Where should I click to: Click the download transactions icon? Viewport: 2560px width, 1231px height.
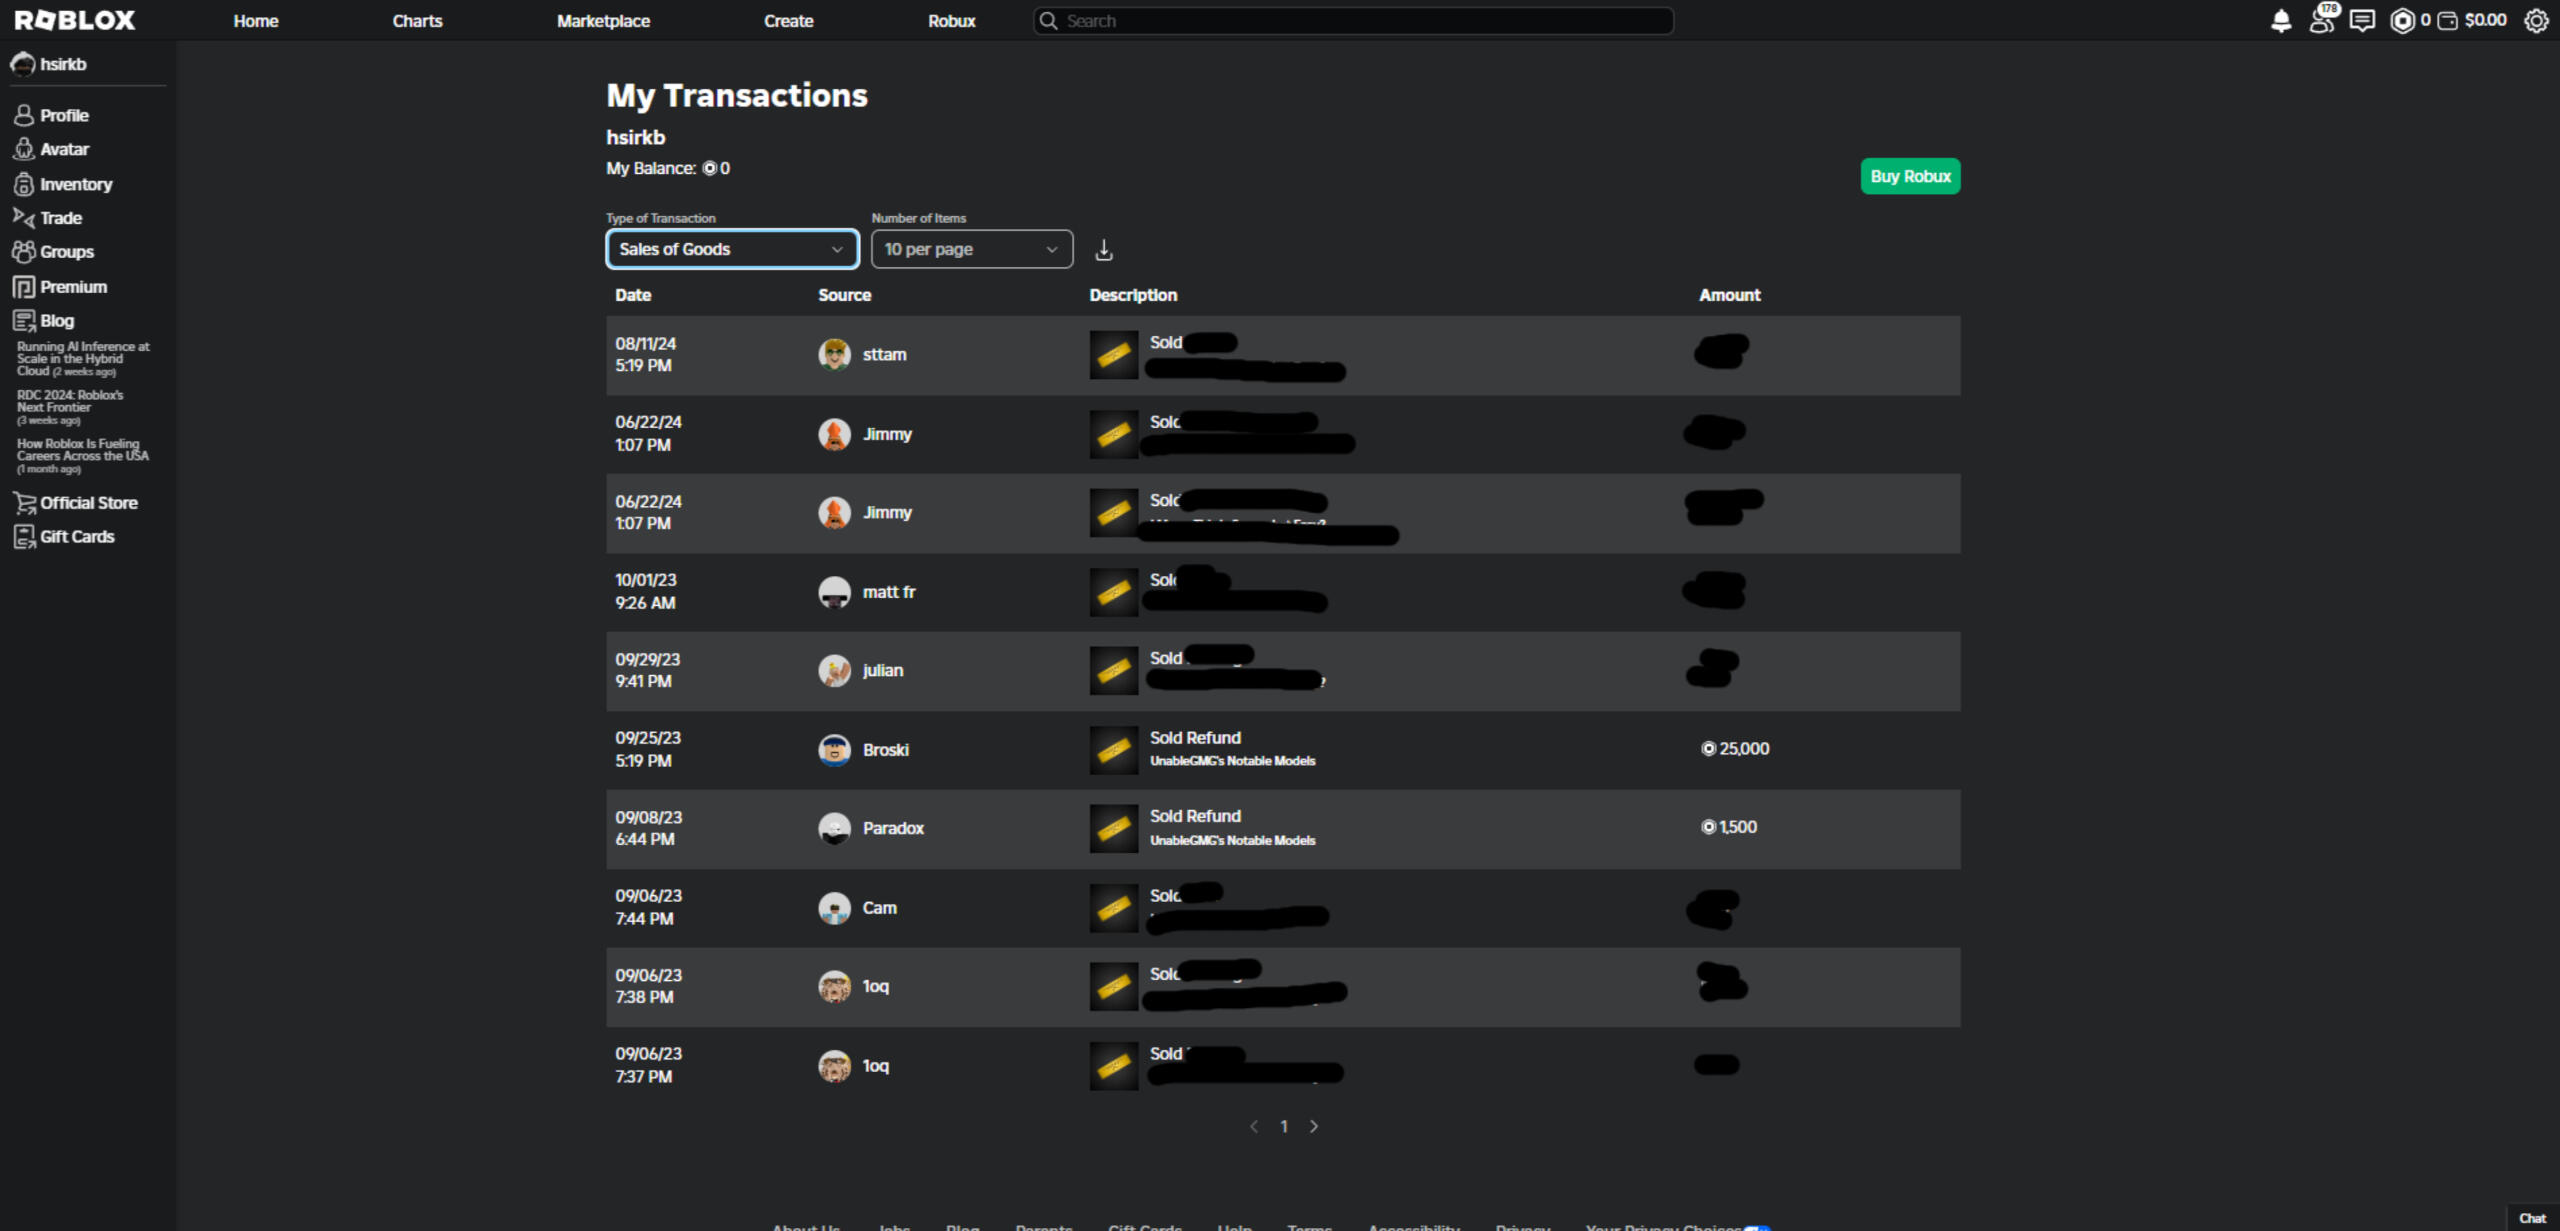coord(1104,250)
